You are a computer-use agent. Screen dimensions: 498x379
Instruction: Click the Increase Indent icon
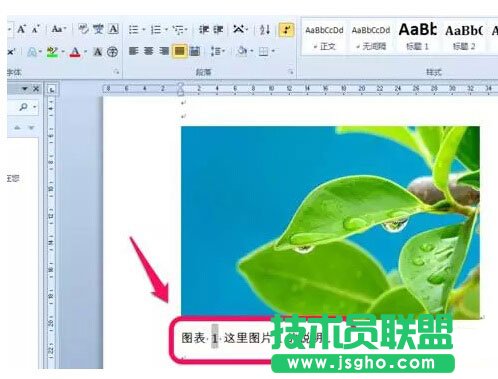[218, 29]
